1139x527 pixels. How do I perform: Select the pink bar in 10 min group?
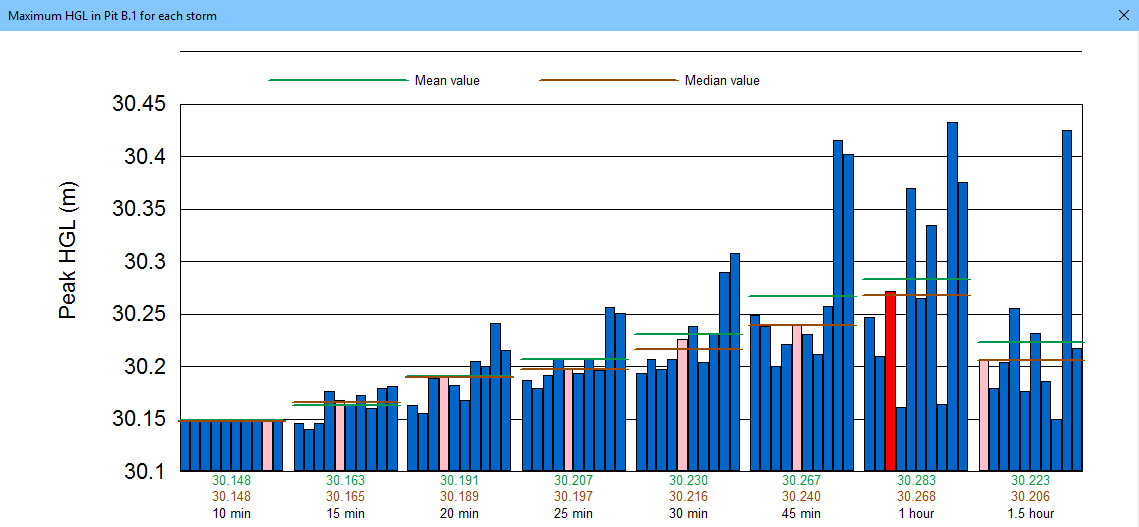tap(267, 446)
